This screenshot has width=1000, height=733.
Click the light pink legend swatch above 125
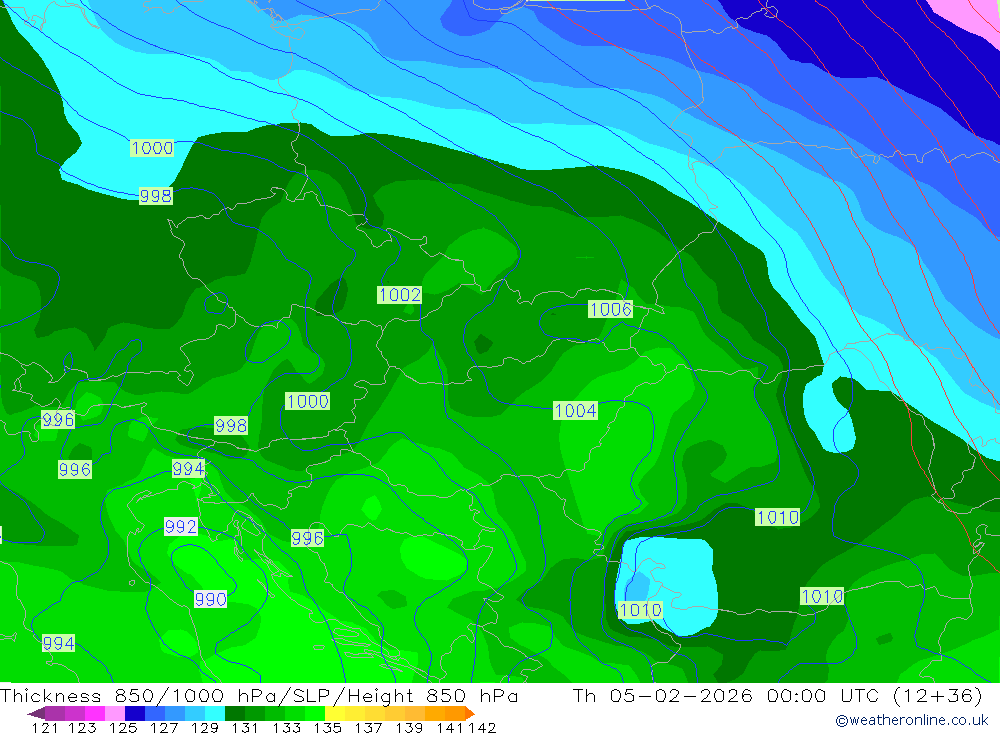click(x=115, y=713)
